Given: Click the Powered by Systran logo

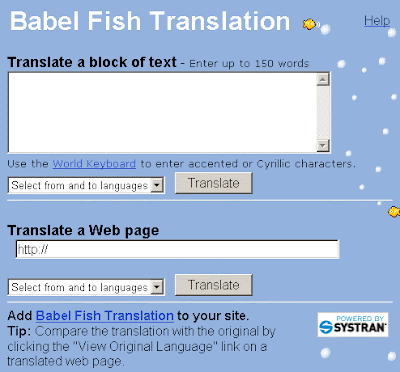Looking at the screenshot, I should coord(353,324).
